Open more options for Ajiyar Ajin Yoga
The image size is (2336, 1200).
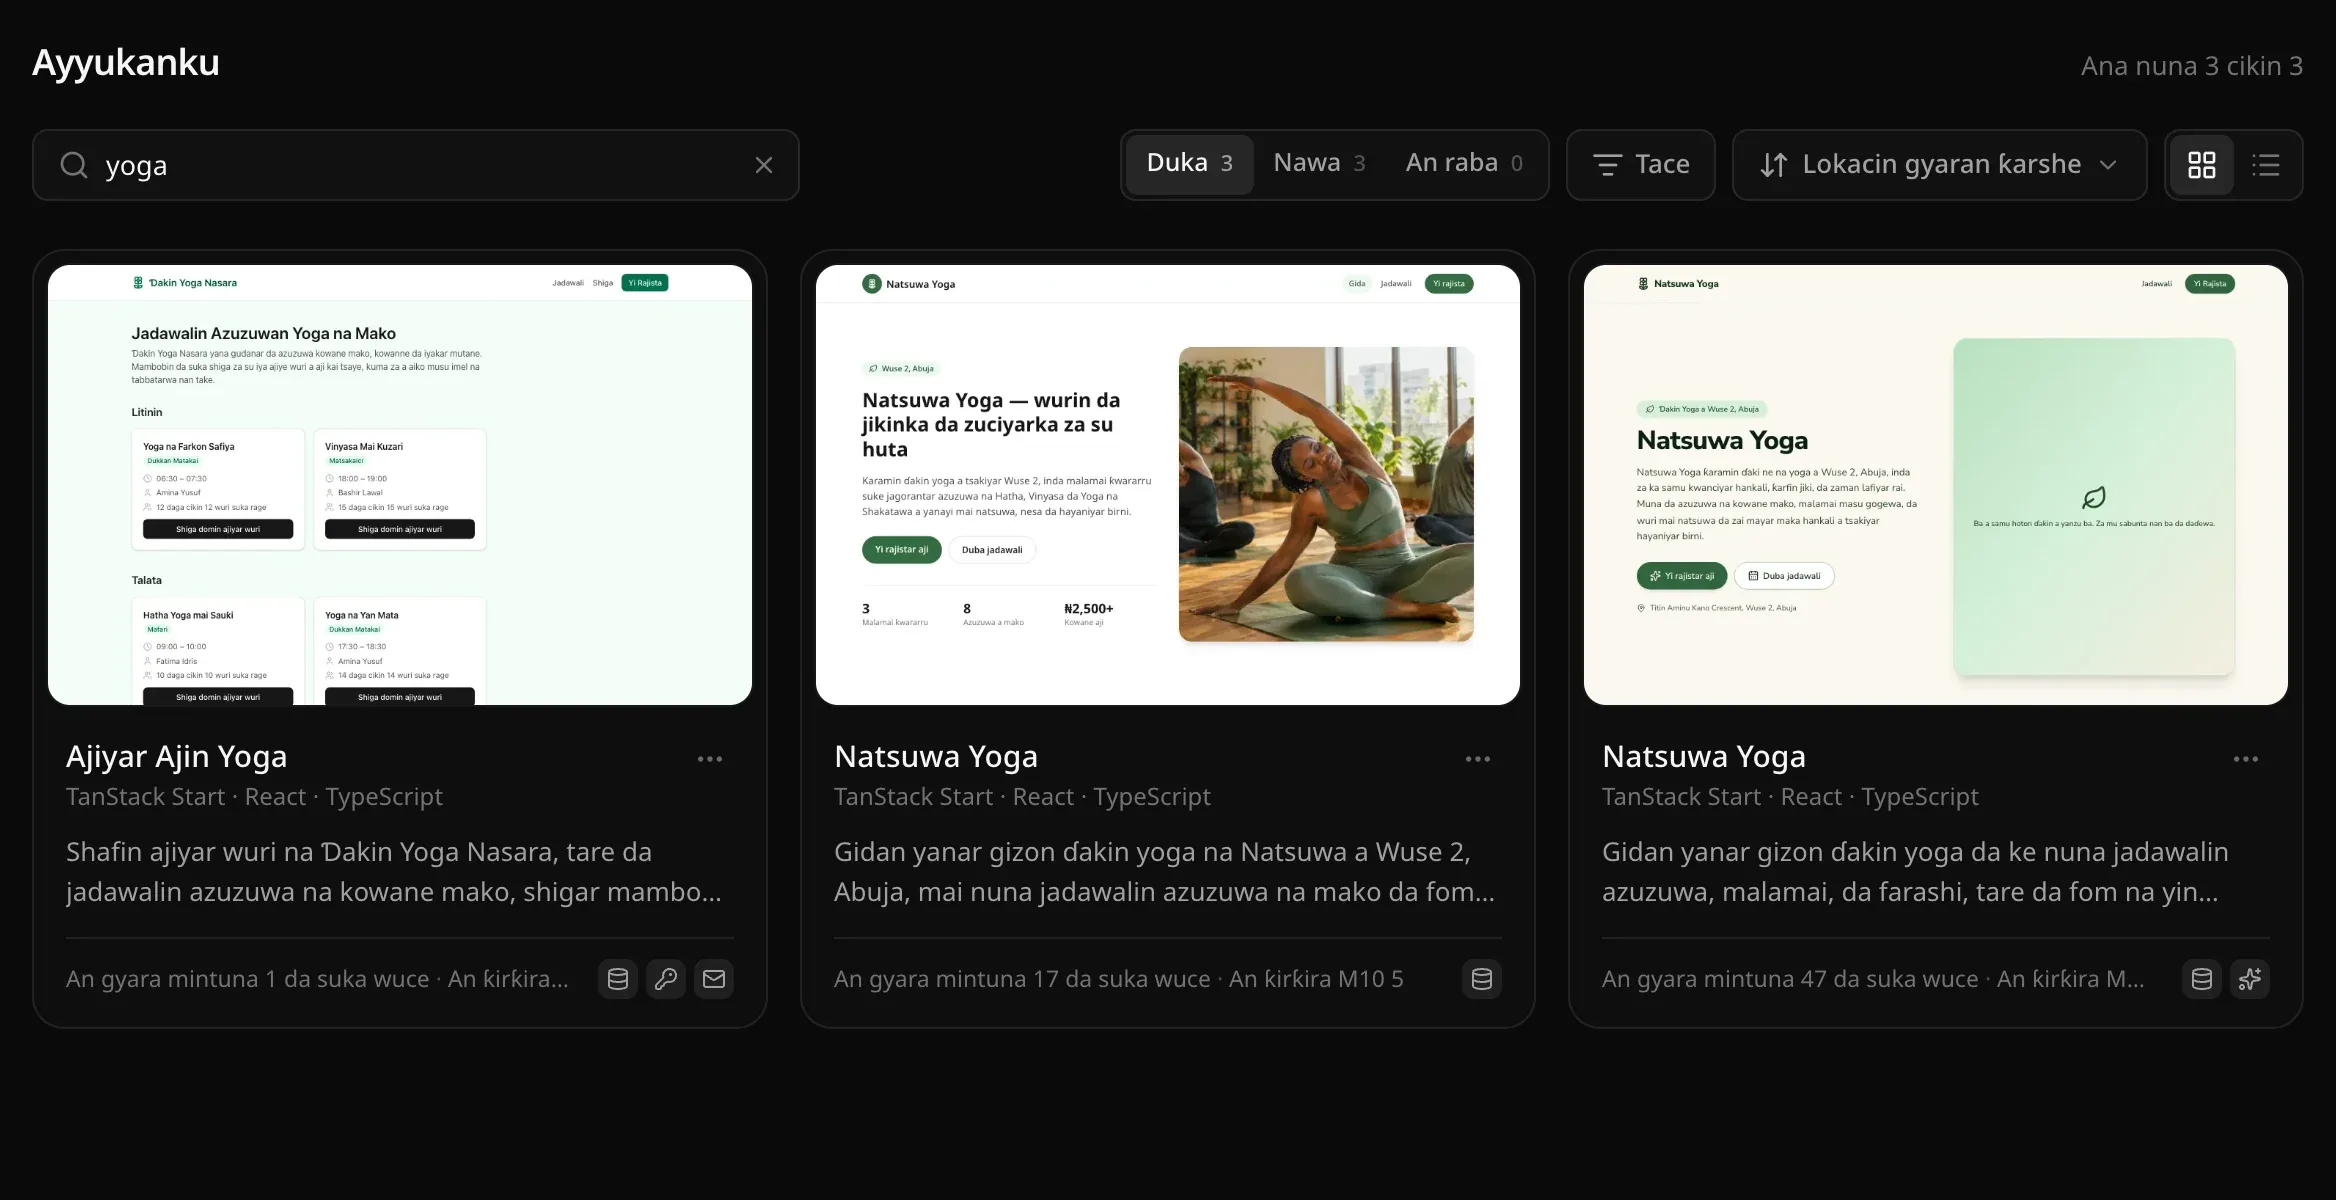tap(710, 759)
